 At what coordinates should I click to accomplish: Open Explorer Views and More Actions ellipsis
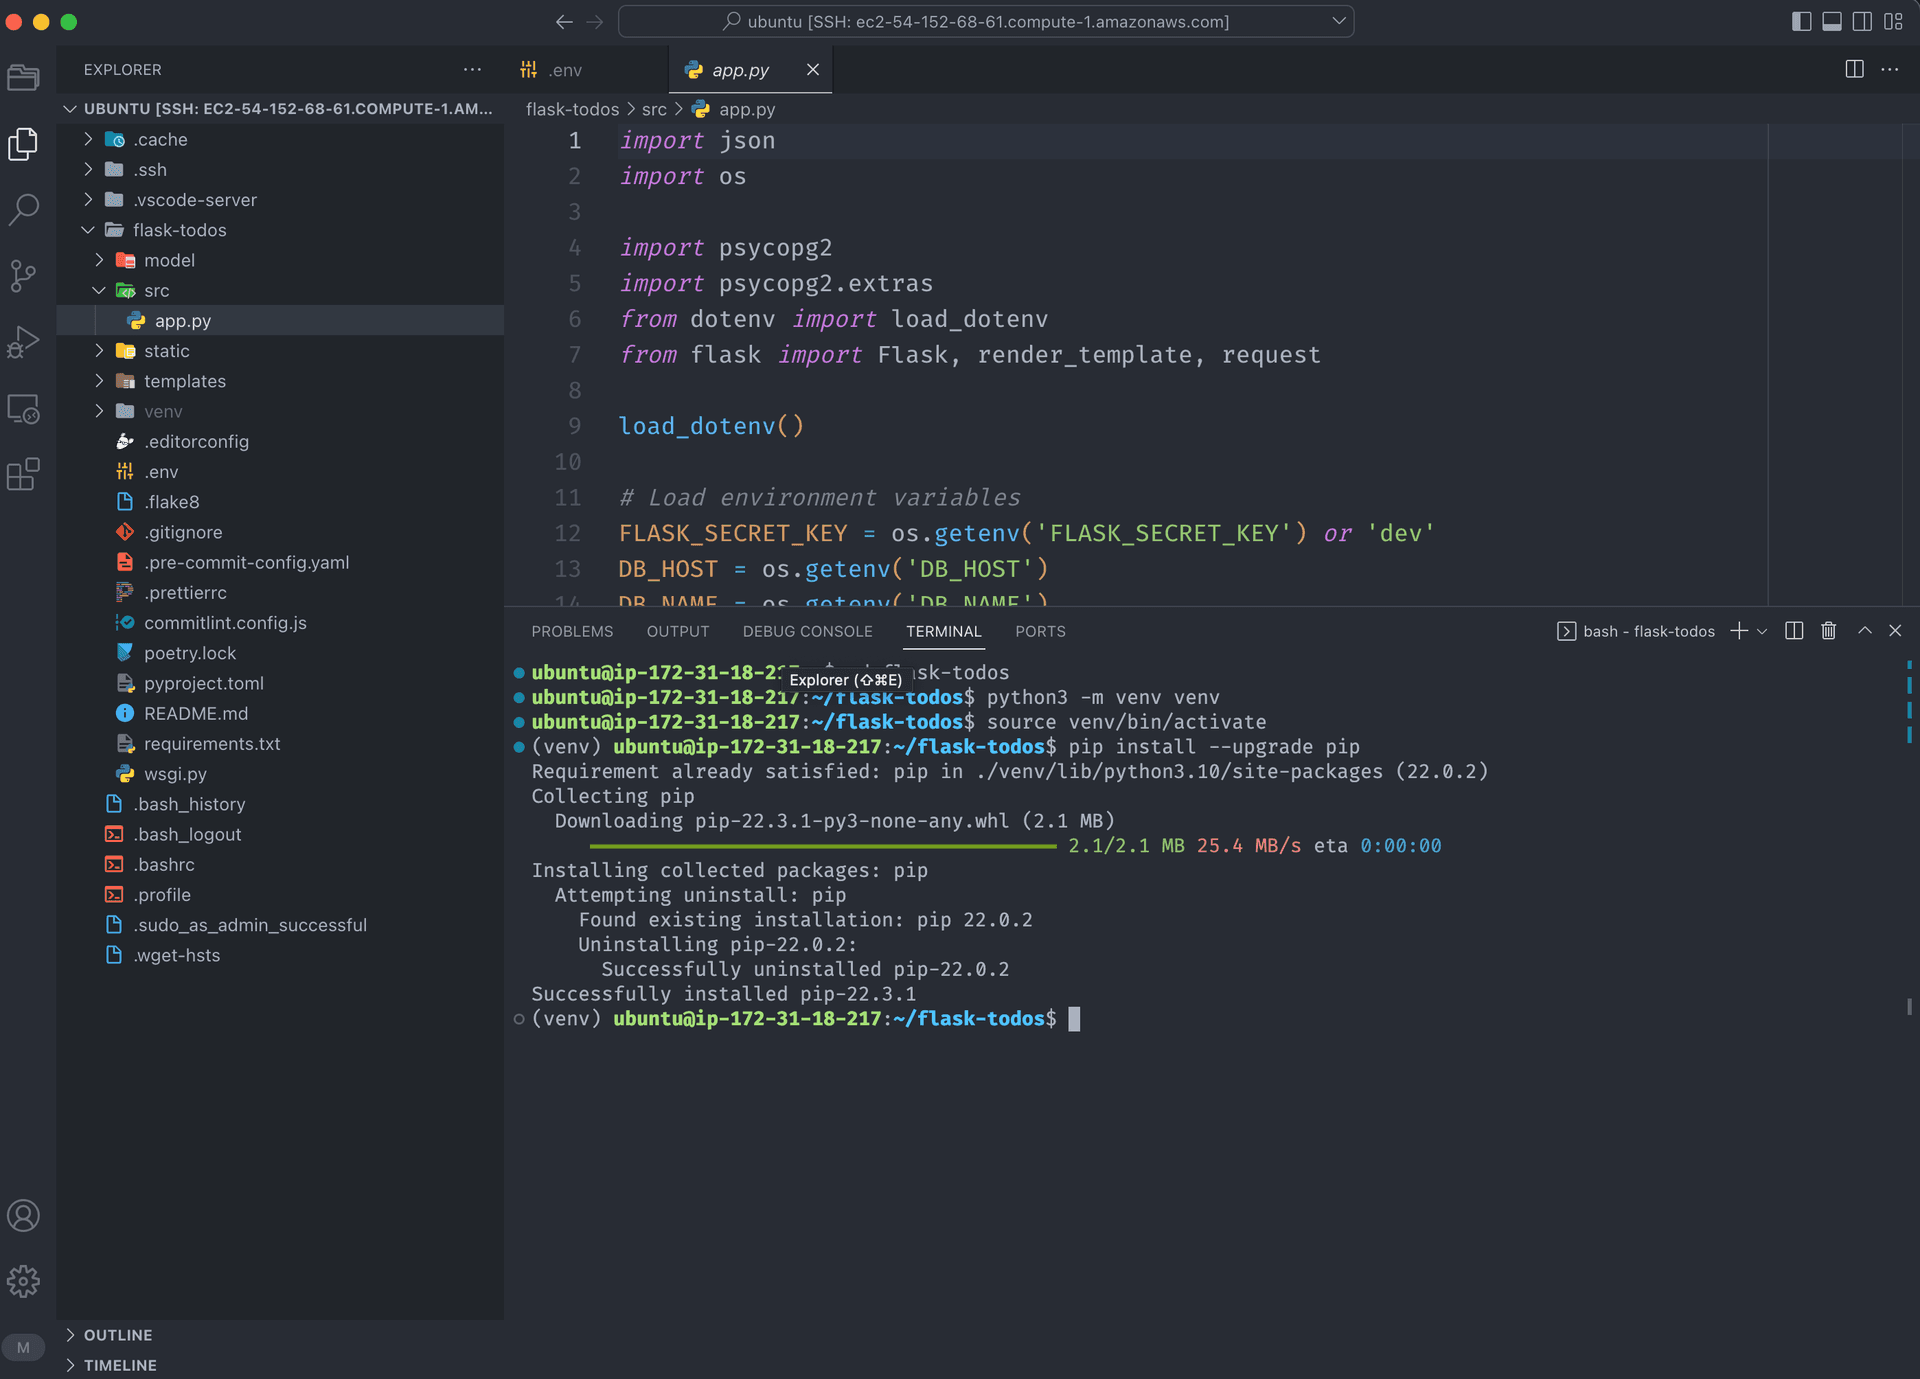(x=472, y=69)
